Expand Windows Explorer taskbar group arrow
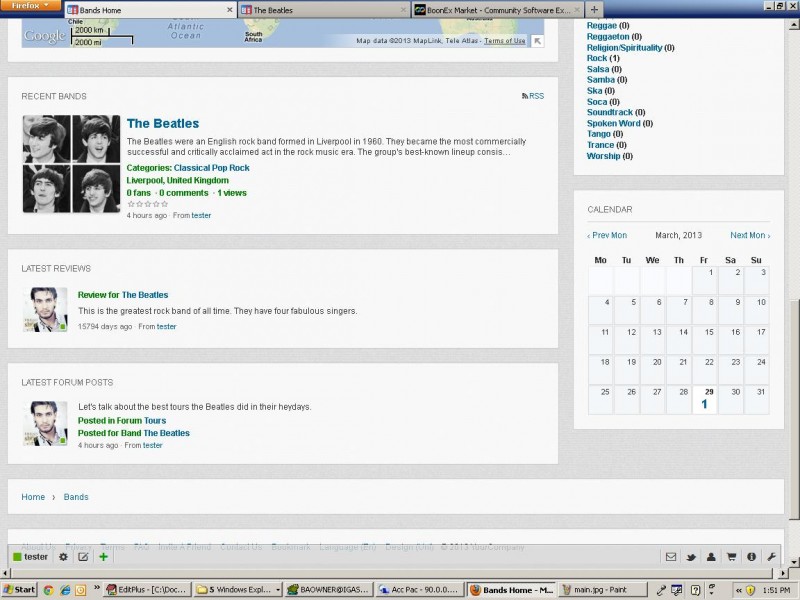800x600 pixels. [278, 590]
